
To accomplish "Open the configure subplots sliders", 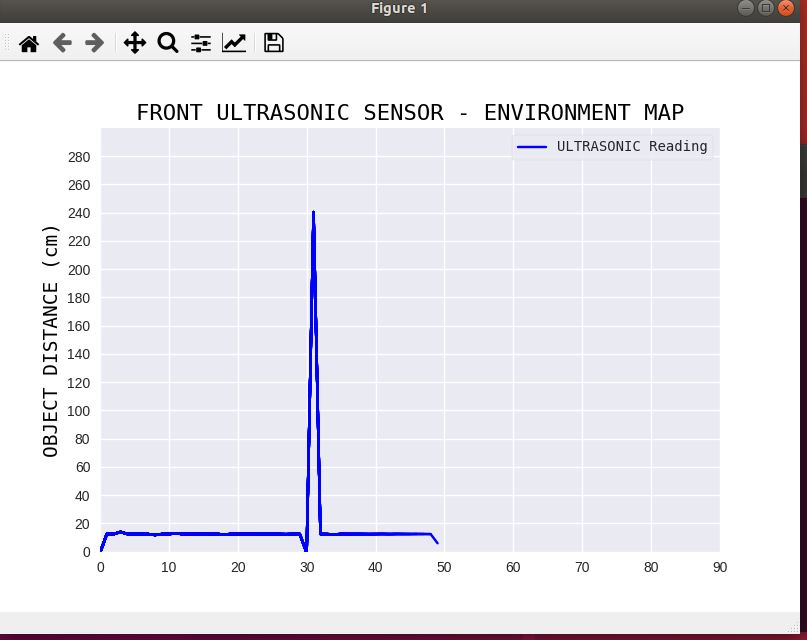I will (x=201, y=43).
